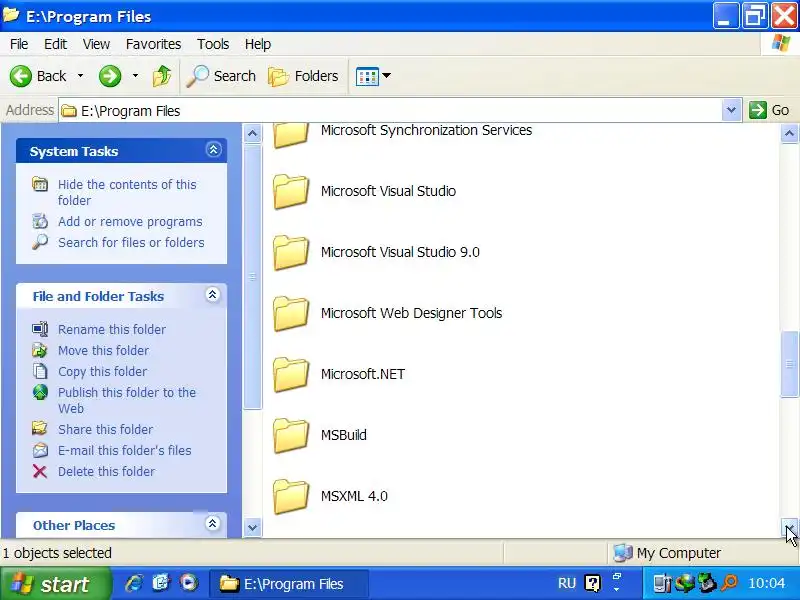The height and width of the screenshot is (600, 800).
Task: Select the Microsoft.NET folder icon
Action: tap(291, 374)
